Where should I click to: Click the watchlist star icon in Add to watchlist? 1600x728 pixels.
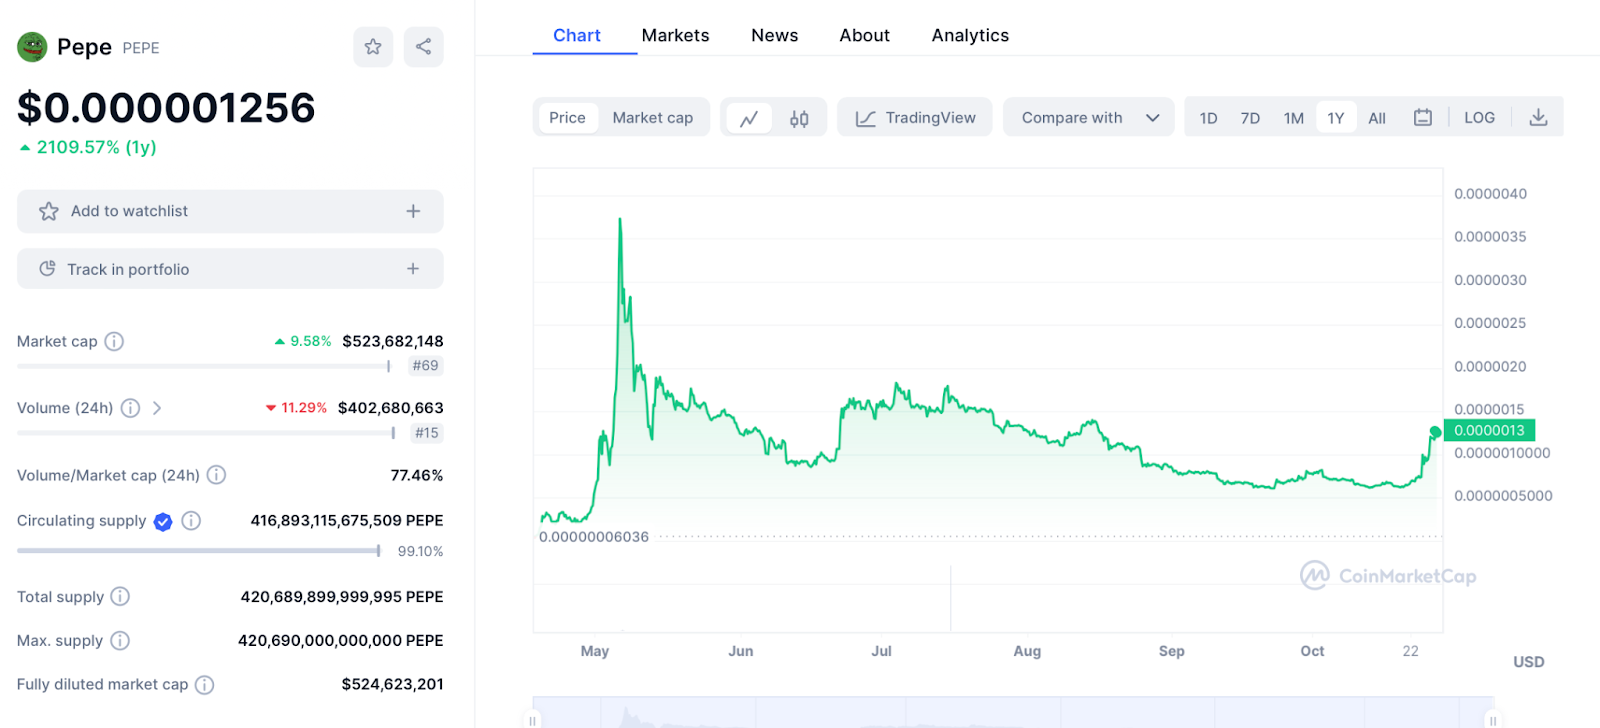[x=48, y=211]
